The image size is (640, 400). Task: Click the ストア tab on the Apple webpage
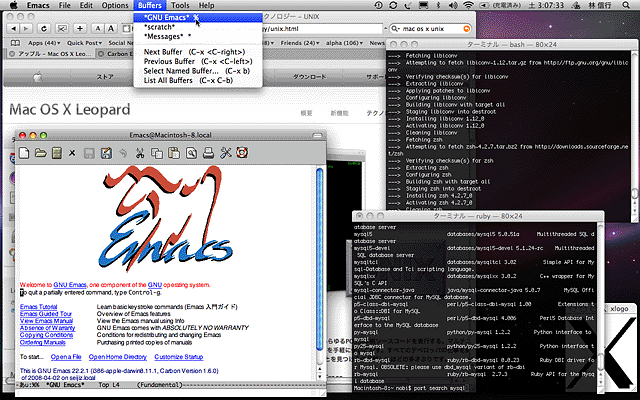(x=104, y=77)
